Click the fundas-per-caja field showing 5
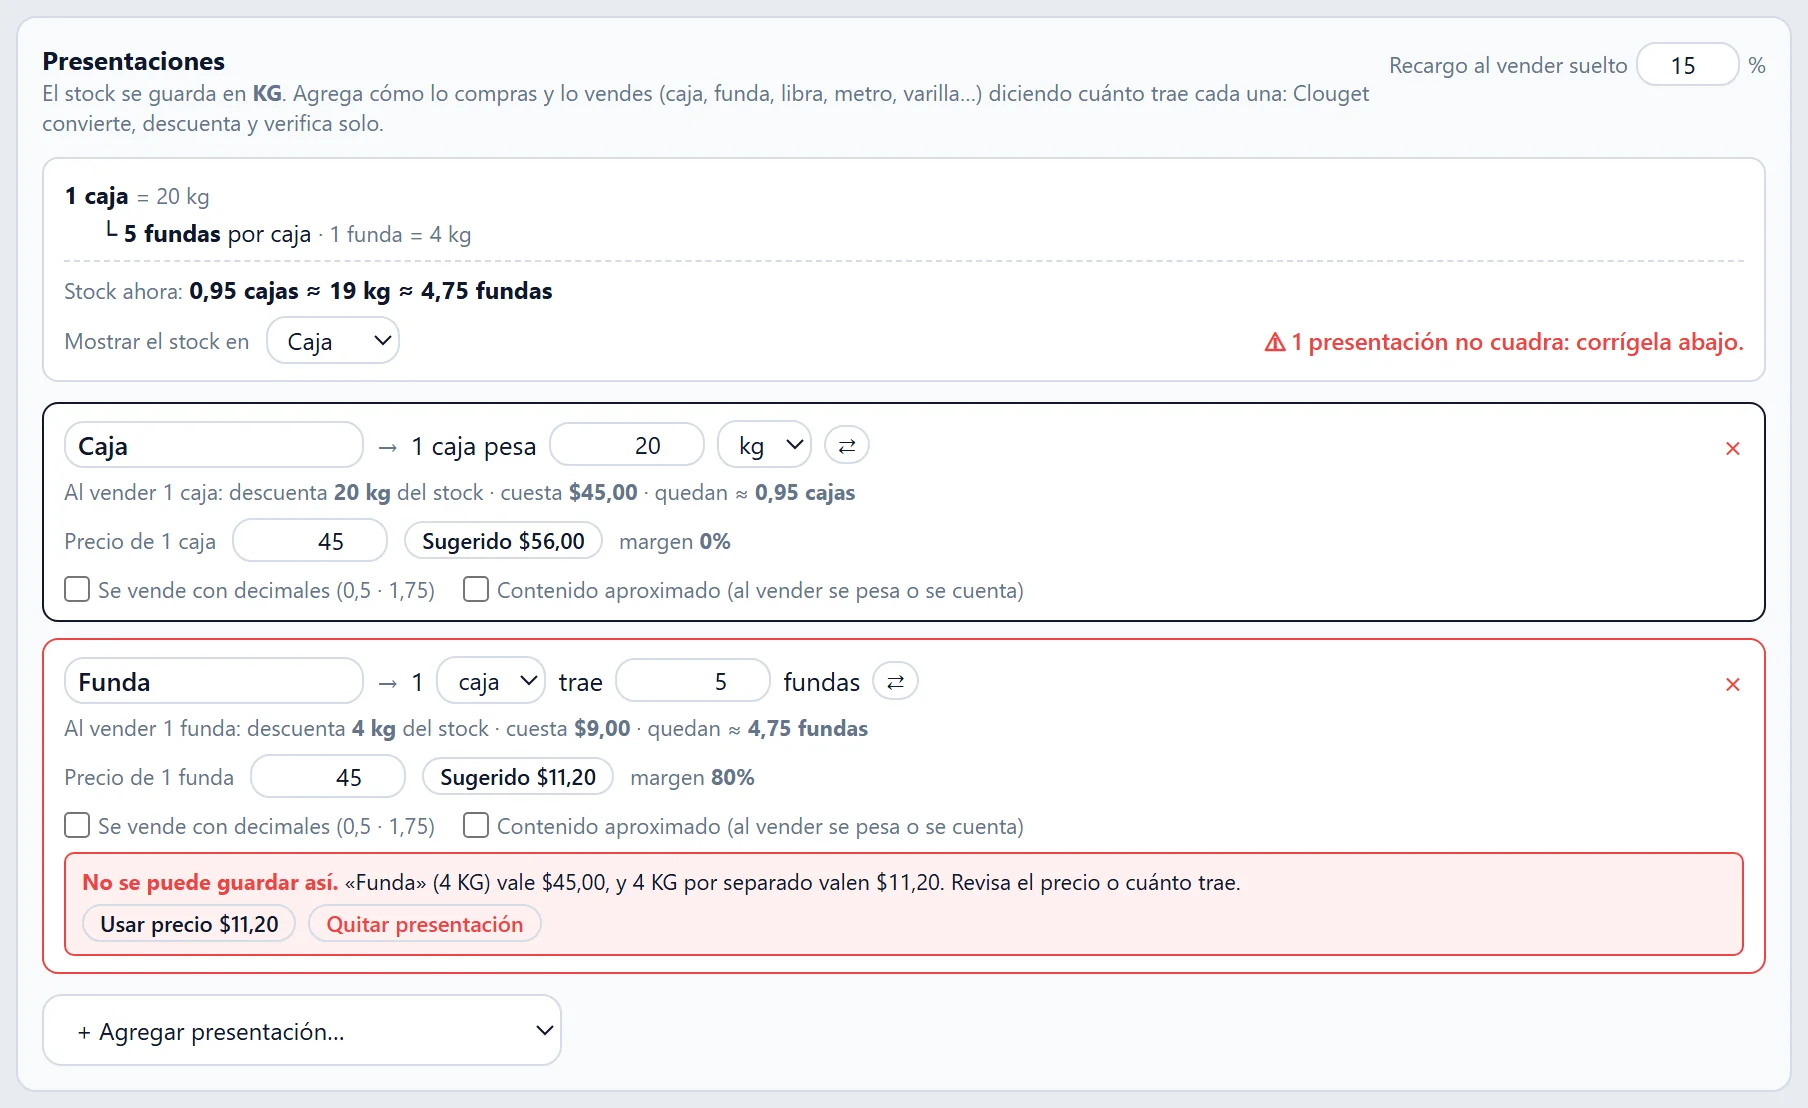The width and height of the screenshot is (1808, 1108). (693, 681)
